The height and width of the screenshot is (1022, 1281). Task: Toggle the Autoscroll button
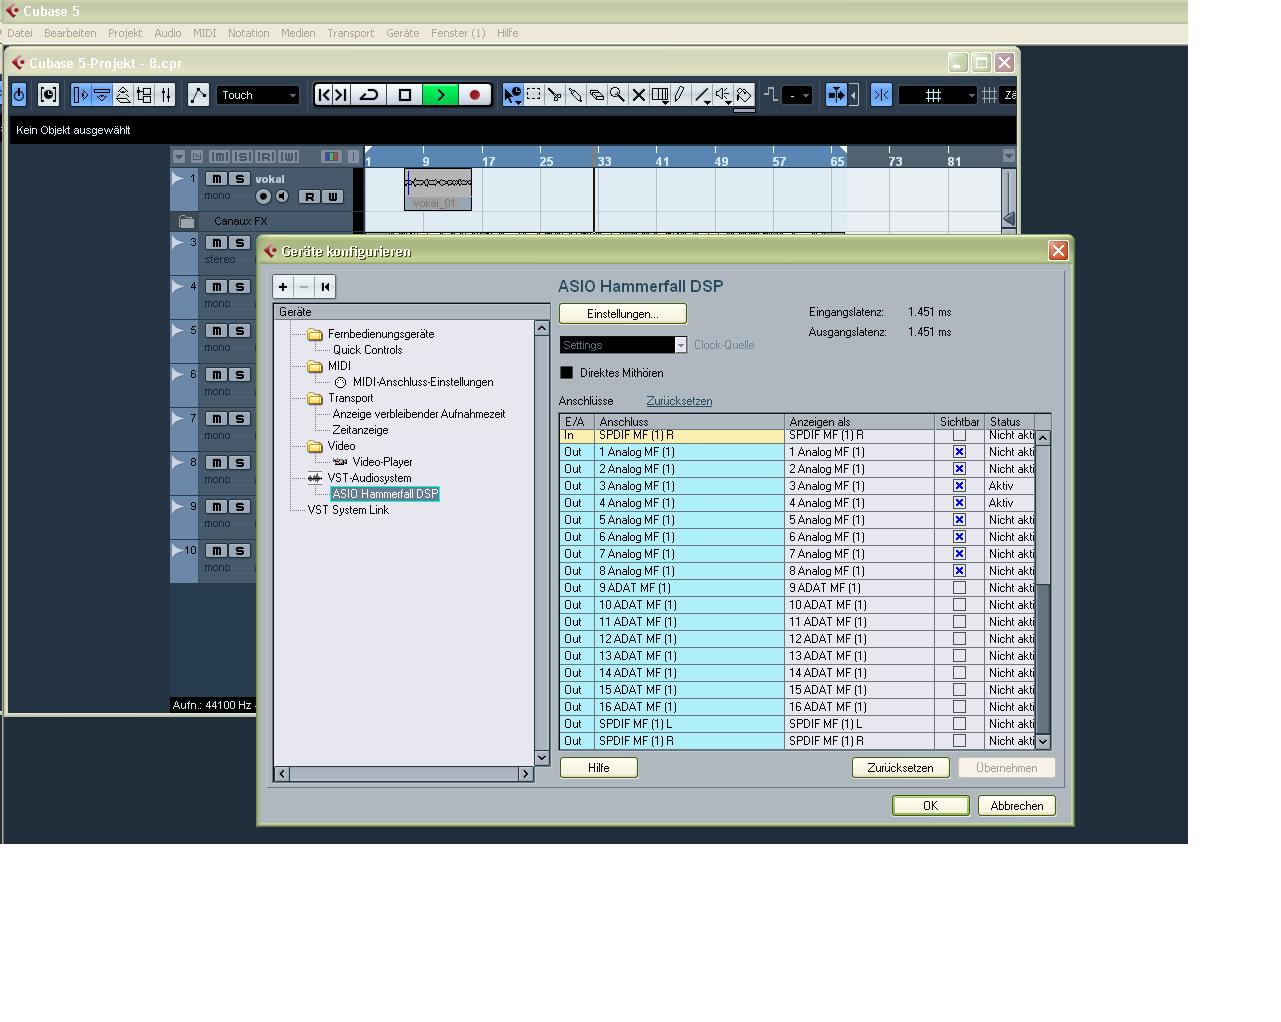[837, 95]
